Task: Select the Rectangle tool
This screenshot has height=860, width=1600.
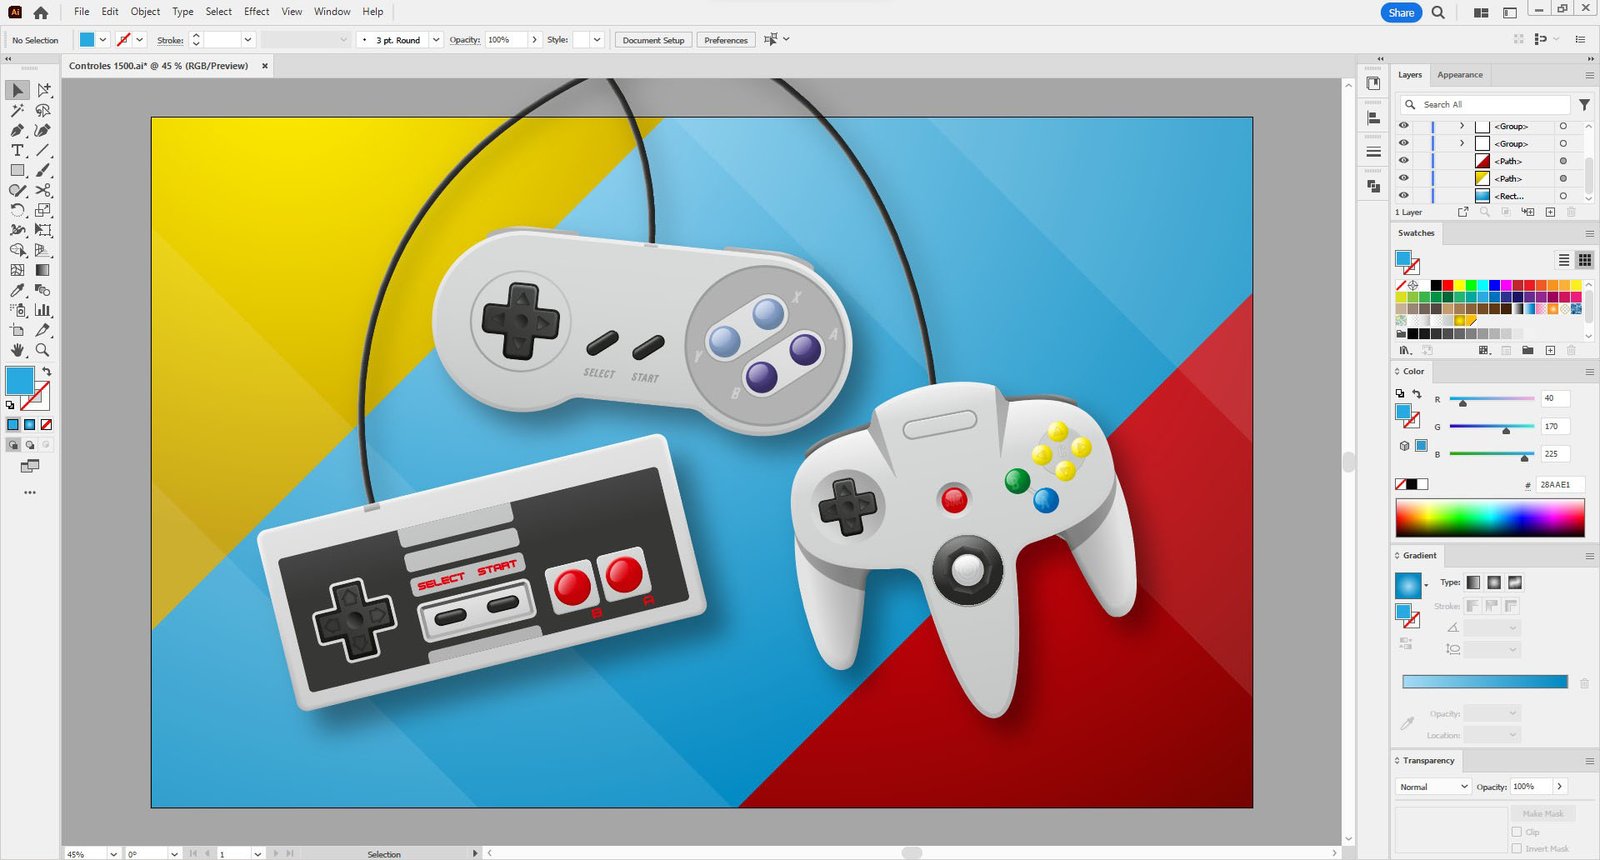Action: coord(17,170)
